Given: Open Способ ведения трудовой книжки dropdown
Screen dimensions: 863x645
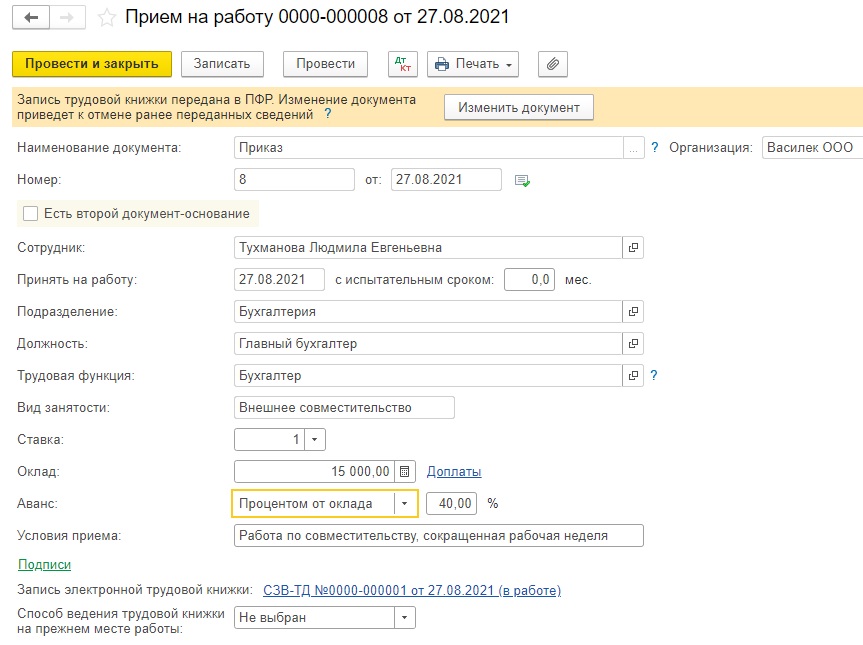Looking at the screenshot, I should tap(405, 617).
